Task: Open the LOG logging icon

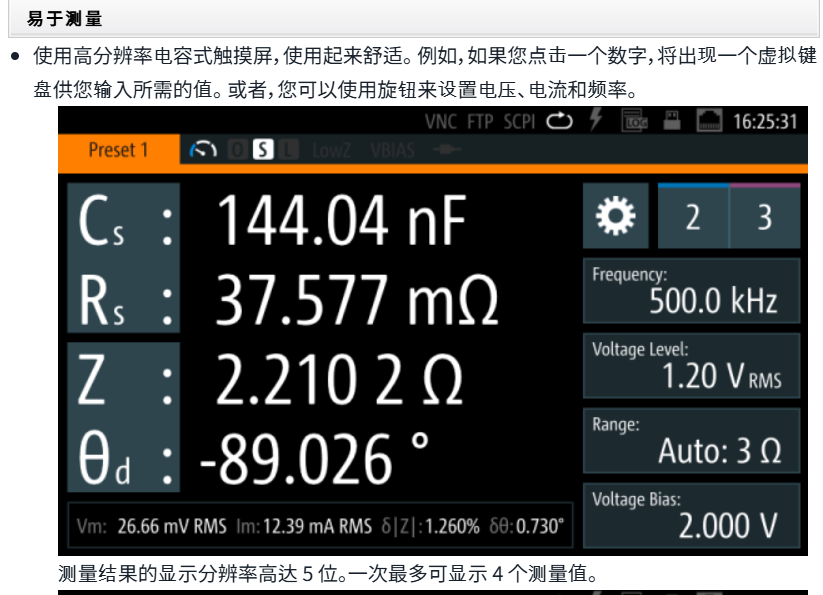Action: click(635, 121)
